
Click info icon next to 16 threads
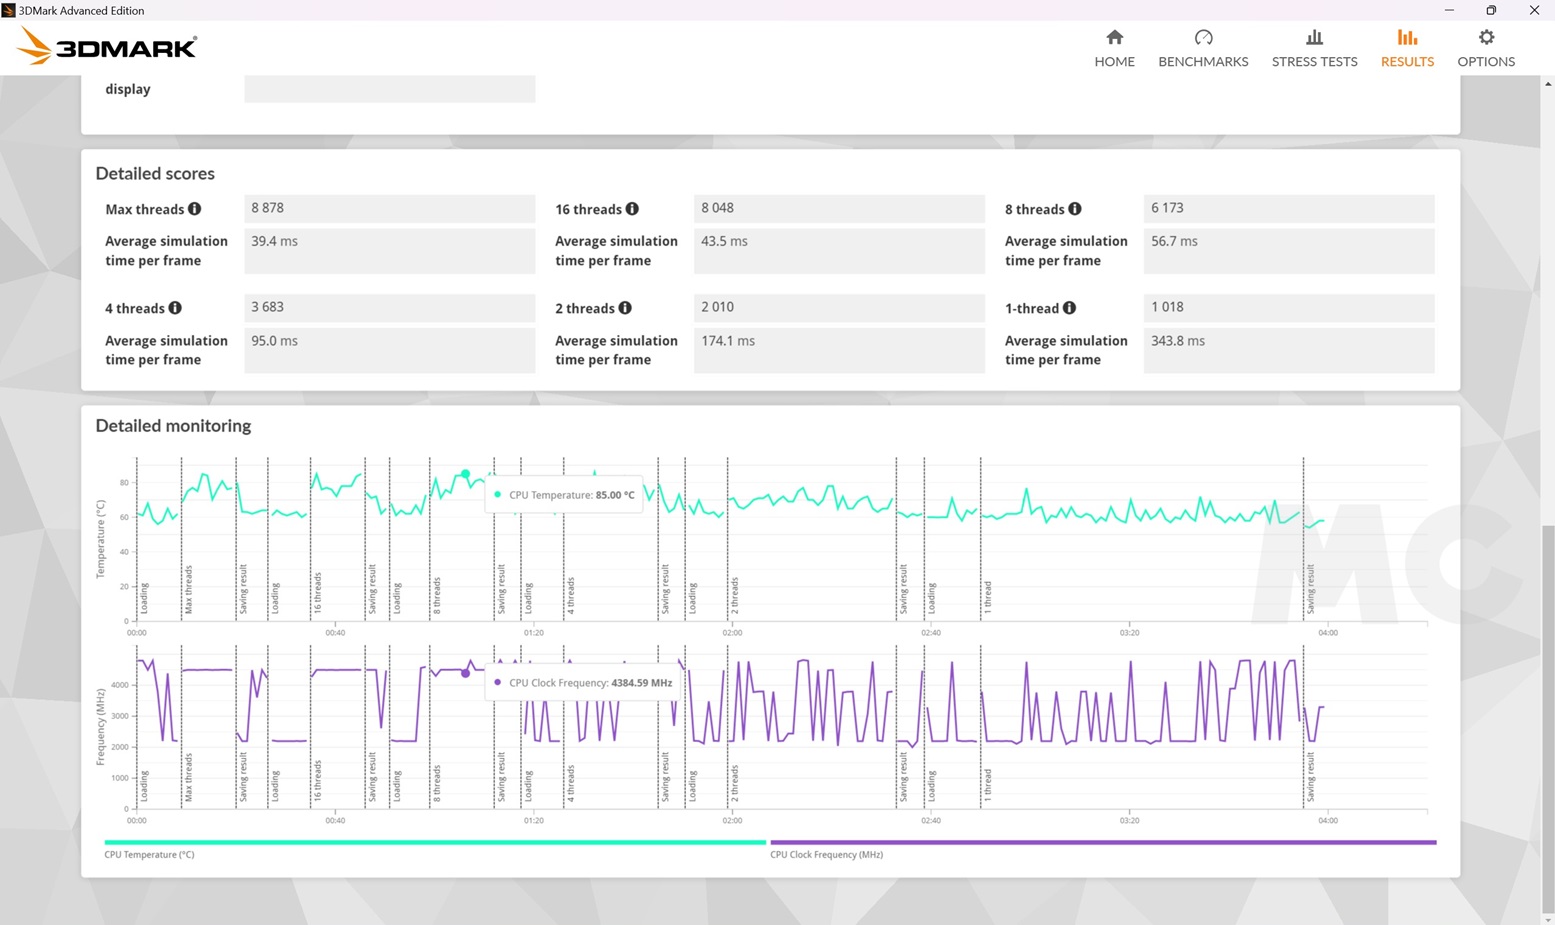click(632, 209)
